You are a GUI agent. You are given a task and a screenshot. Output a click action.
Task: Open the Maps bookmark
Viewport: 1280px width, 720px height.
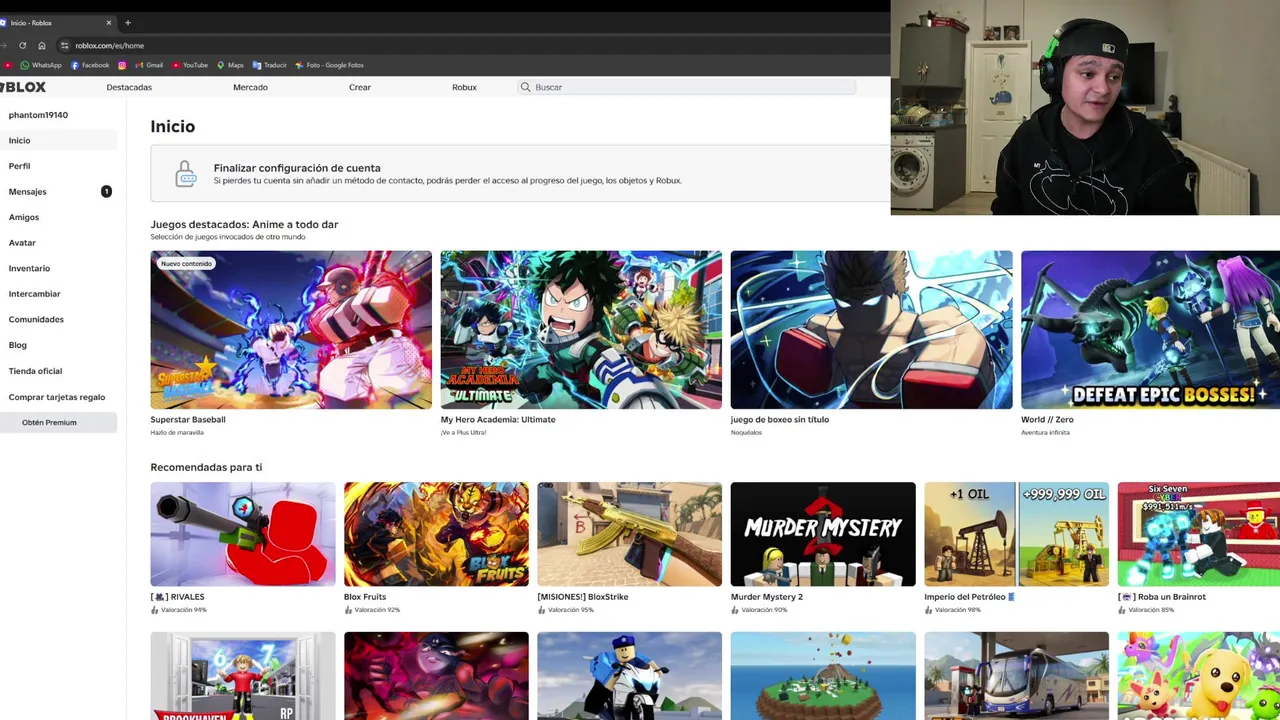[230, 65]
